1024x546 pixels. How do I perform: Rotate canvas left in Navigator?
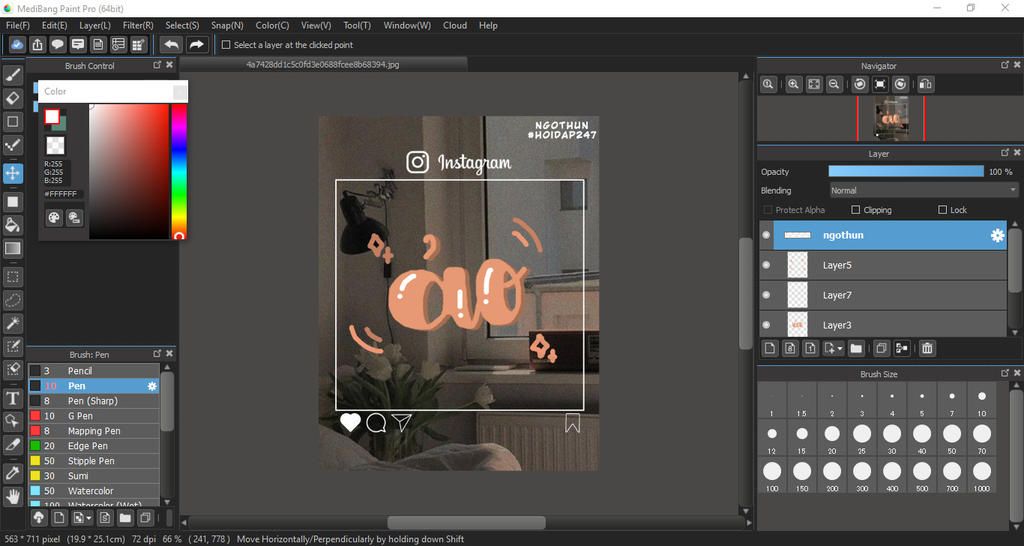pyautogui.click(x=860, y=84)
